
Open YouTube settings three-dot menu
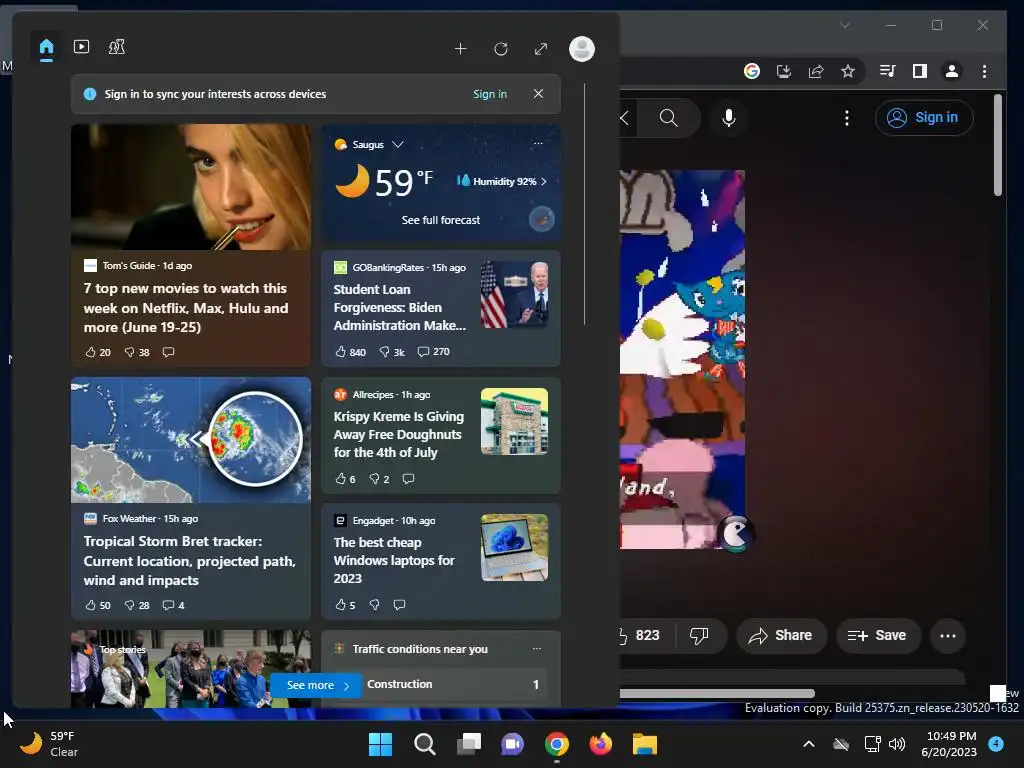click(x=847, y=118)
